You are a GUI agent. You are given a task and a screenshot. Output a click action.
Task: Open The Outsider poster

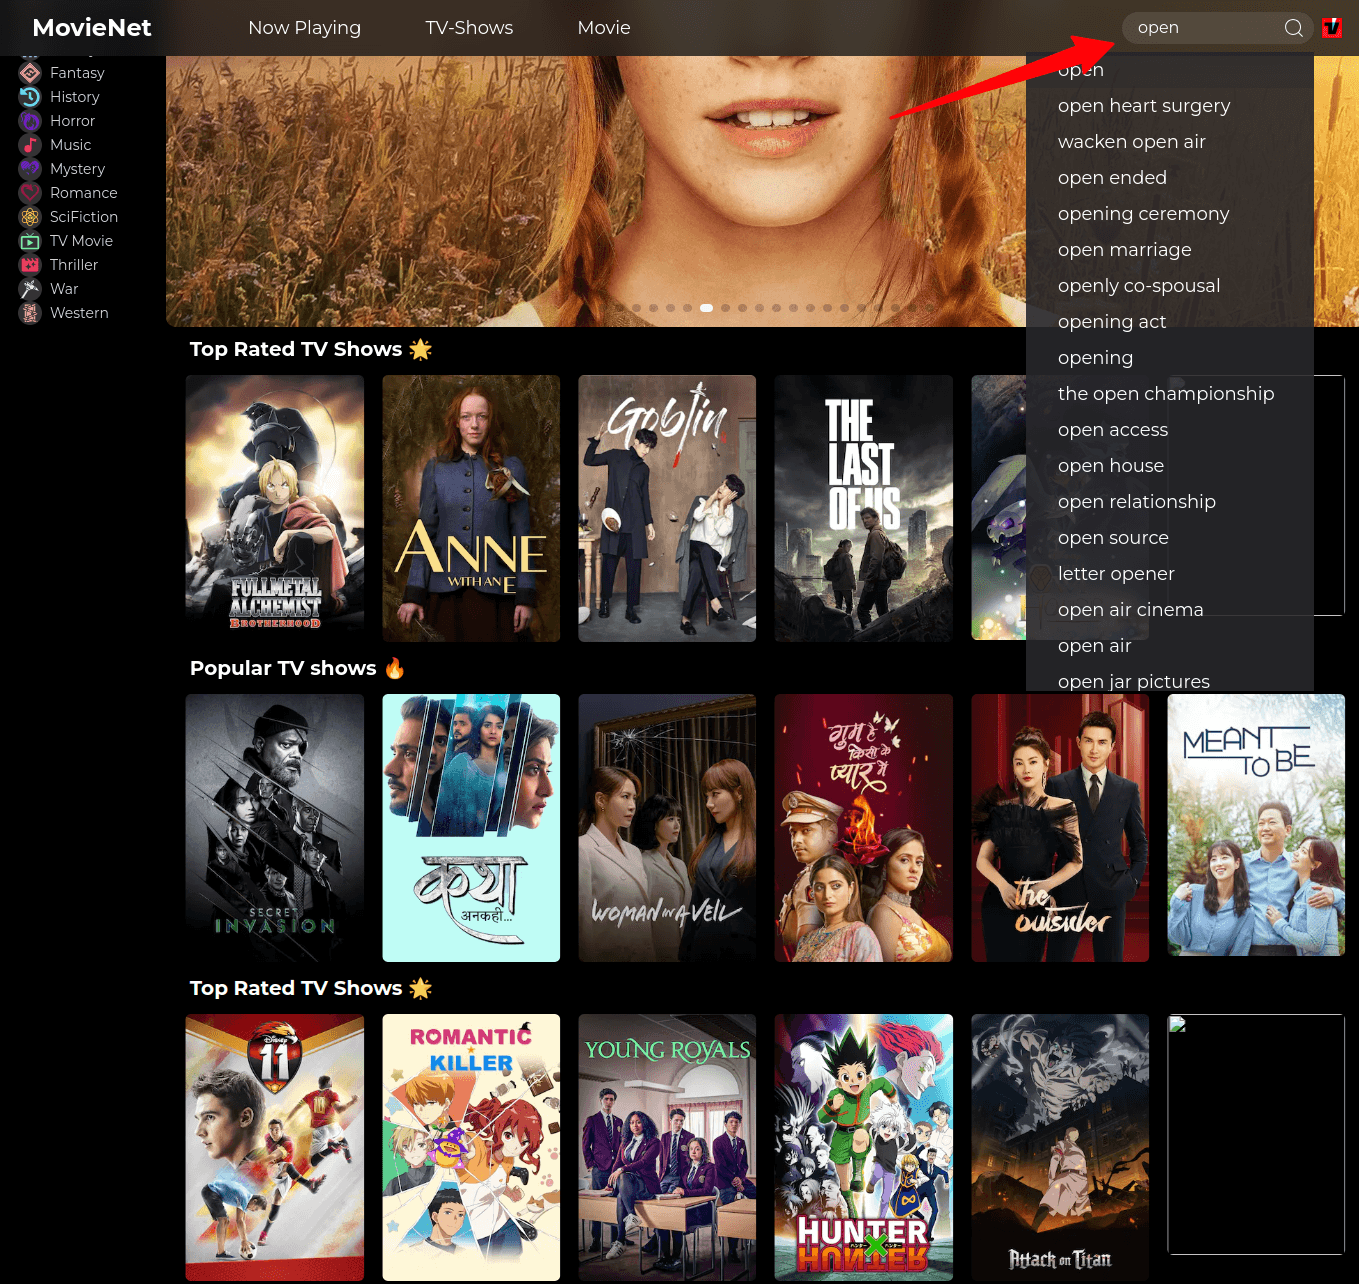(1060, 828)
